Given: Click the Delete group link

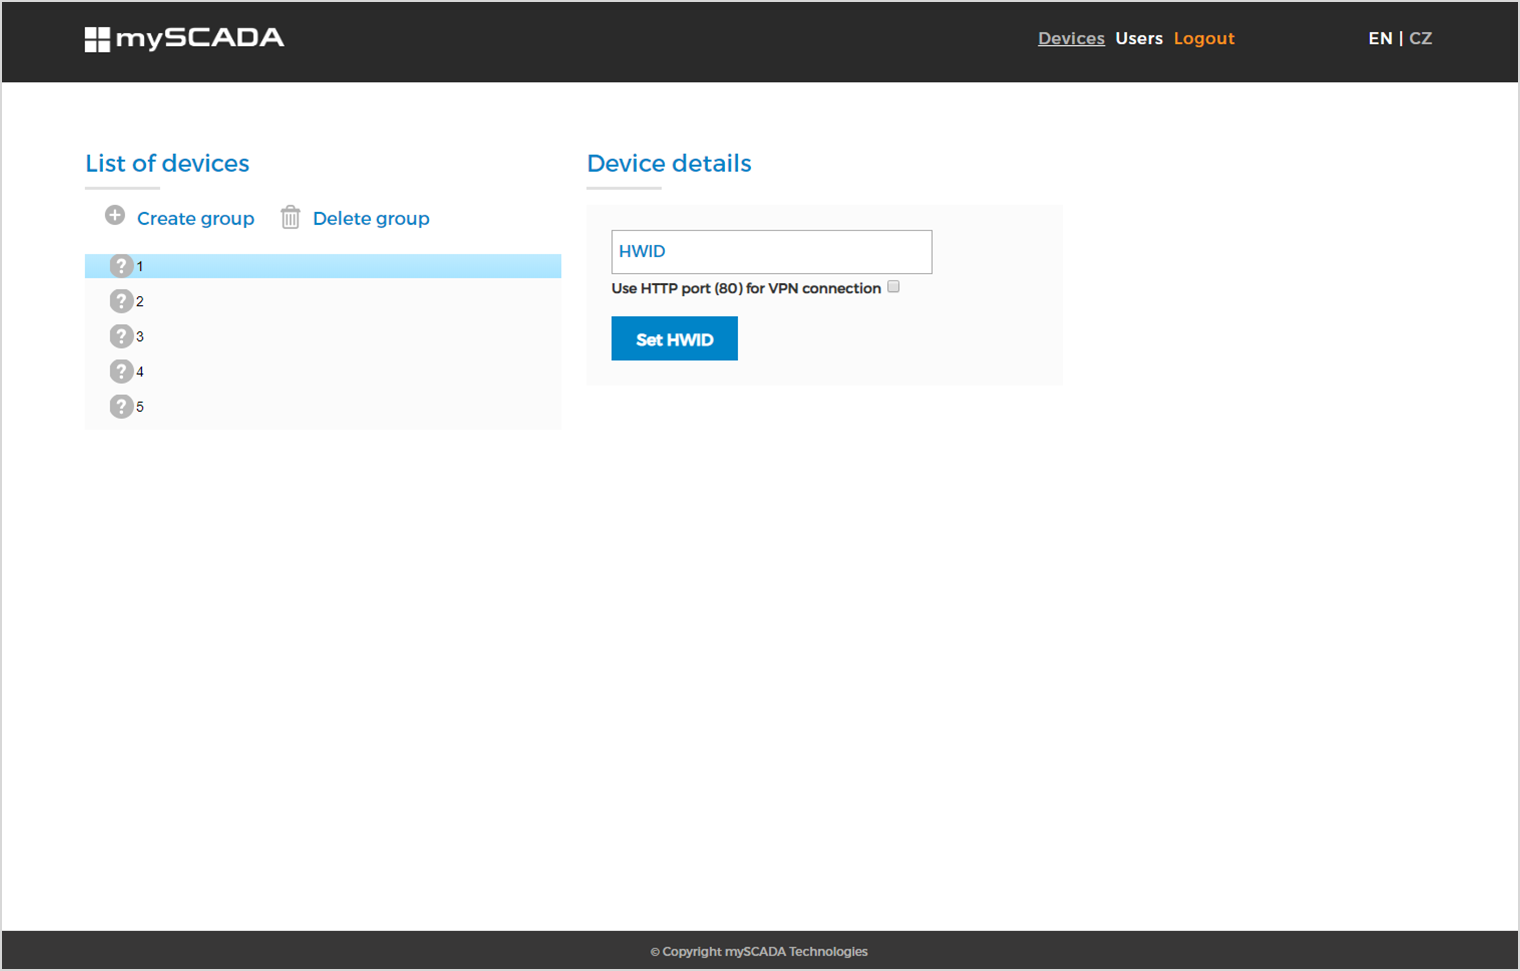Looking at the screenshot, I should [x=371, y=218].
